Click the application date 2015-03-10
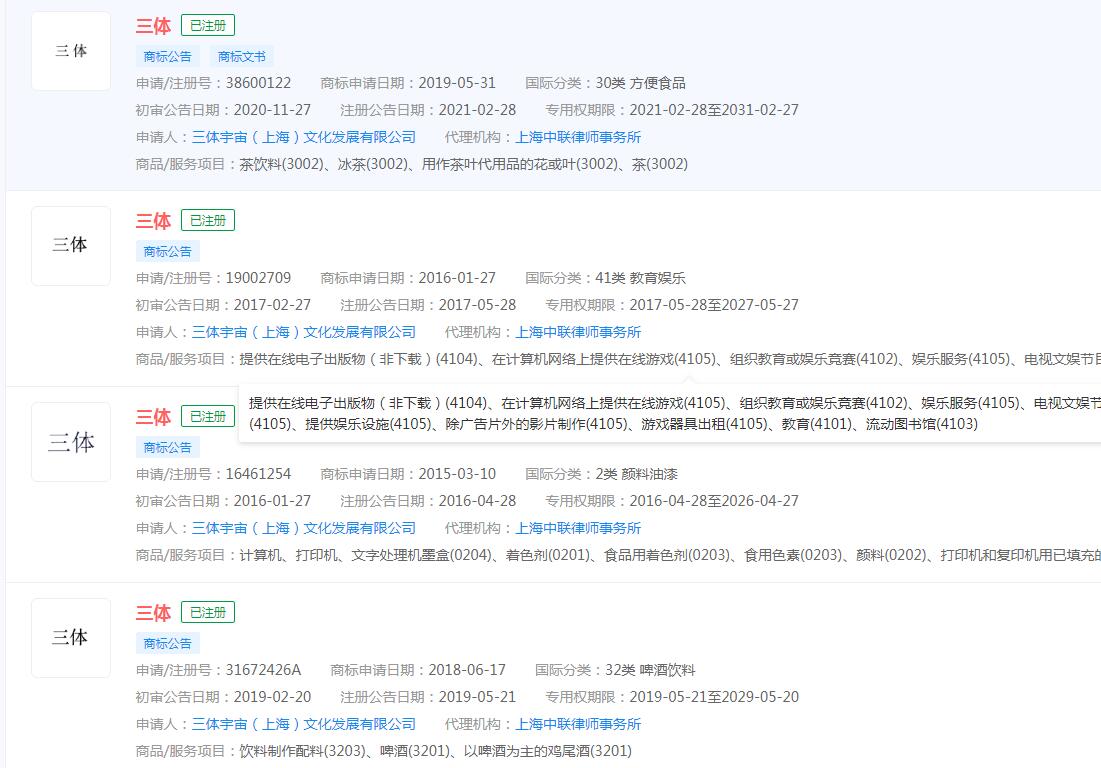The image size is (1101, 768). (x=457, y=474)
